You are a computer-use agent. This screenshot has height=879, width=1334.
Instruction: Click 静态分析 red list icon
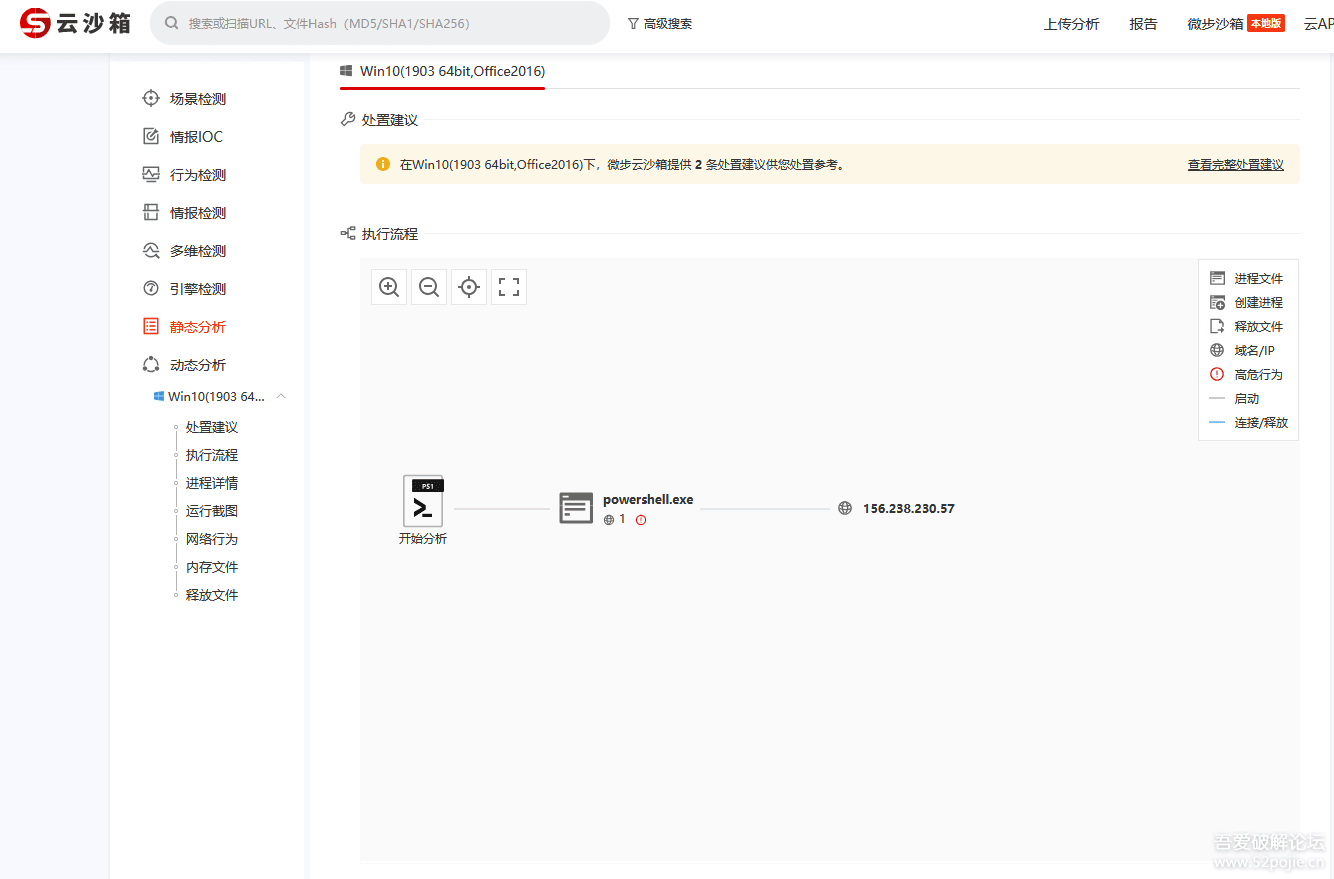pyautogui.click(x=151, y=326)
